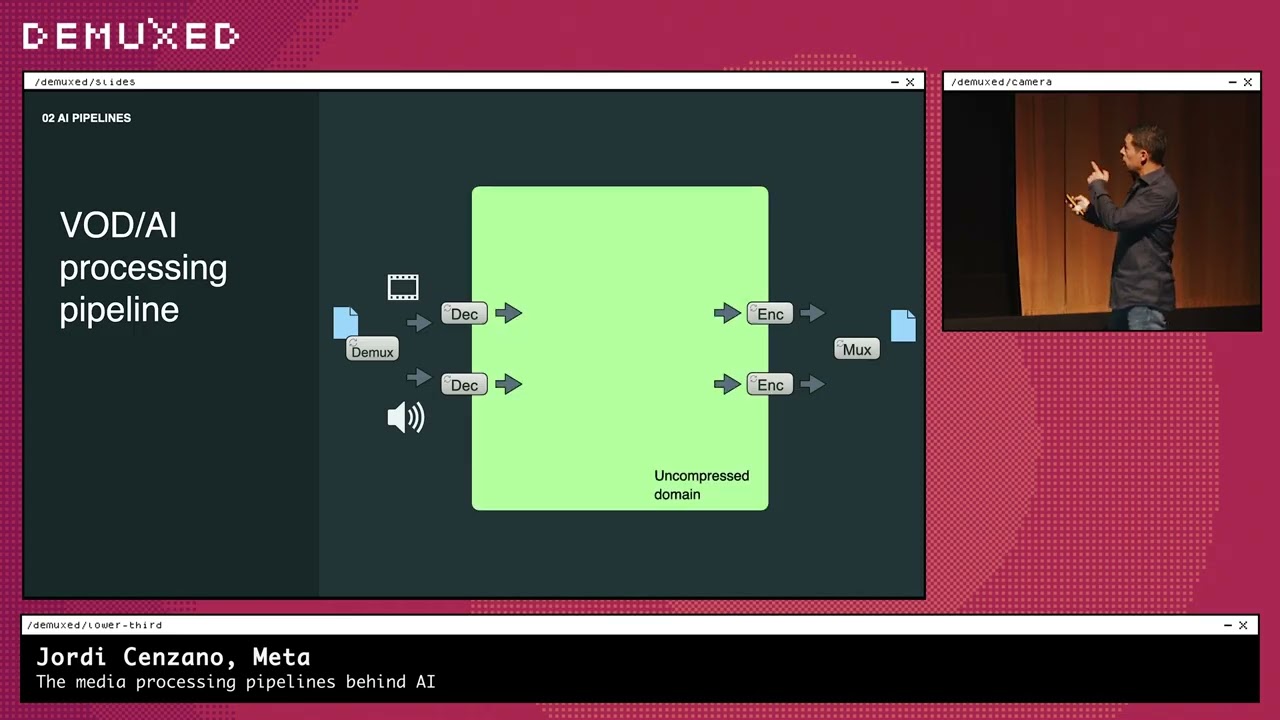This screenshot has height=720, width=1280.
Task: Click the lower Dec block near speaker
Action: [464, 385]
